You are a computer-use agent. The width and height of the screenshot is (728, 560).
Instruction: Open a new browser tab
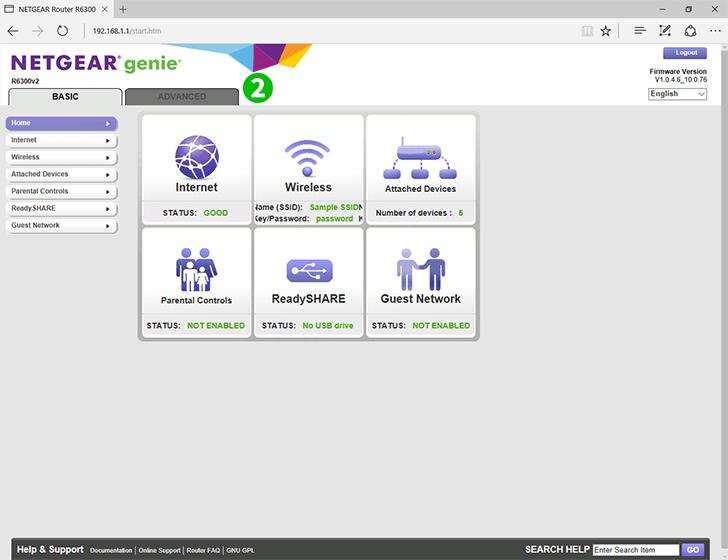(123, 9)
